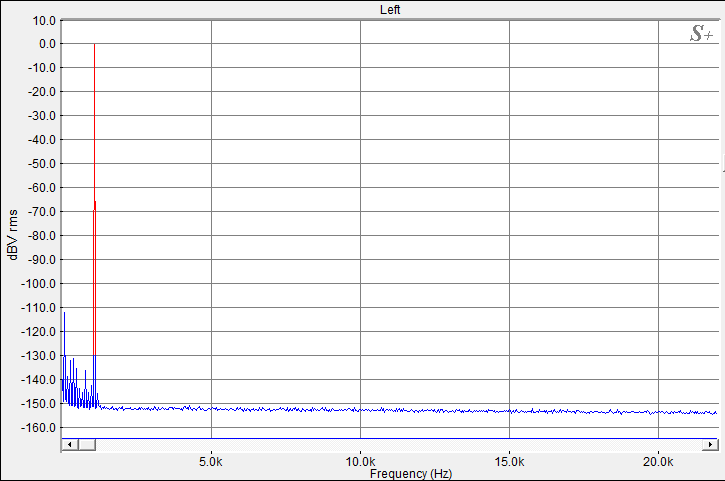Click the -100.0 dBV axis tick label
725x481 pixels.
coord(38,284)
